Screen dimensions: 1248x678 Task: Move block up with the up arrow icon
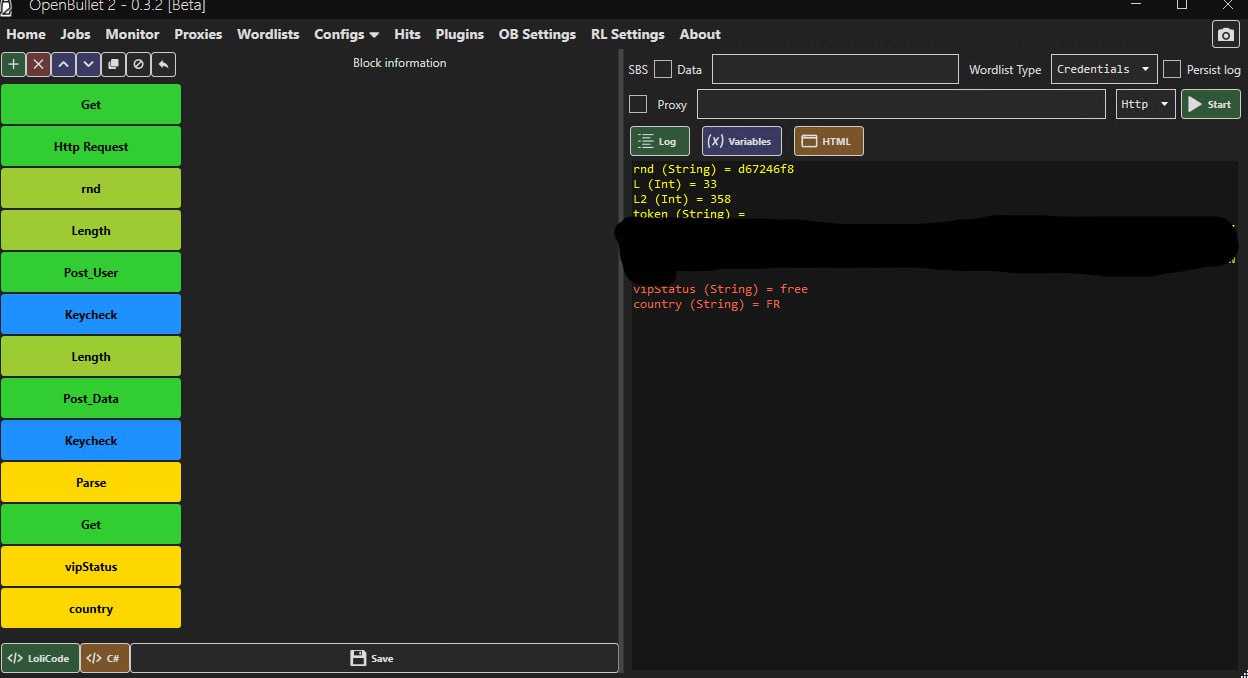tap(63, 64)
